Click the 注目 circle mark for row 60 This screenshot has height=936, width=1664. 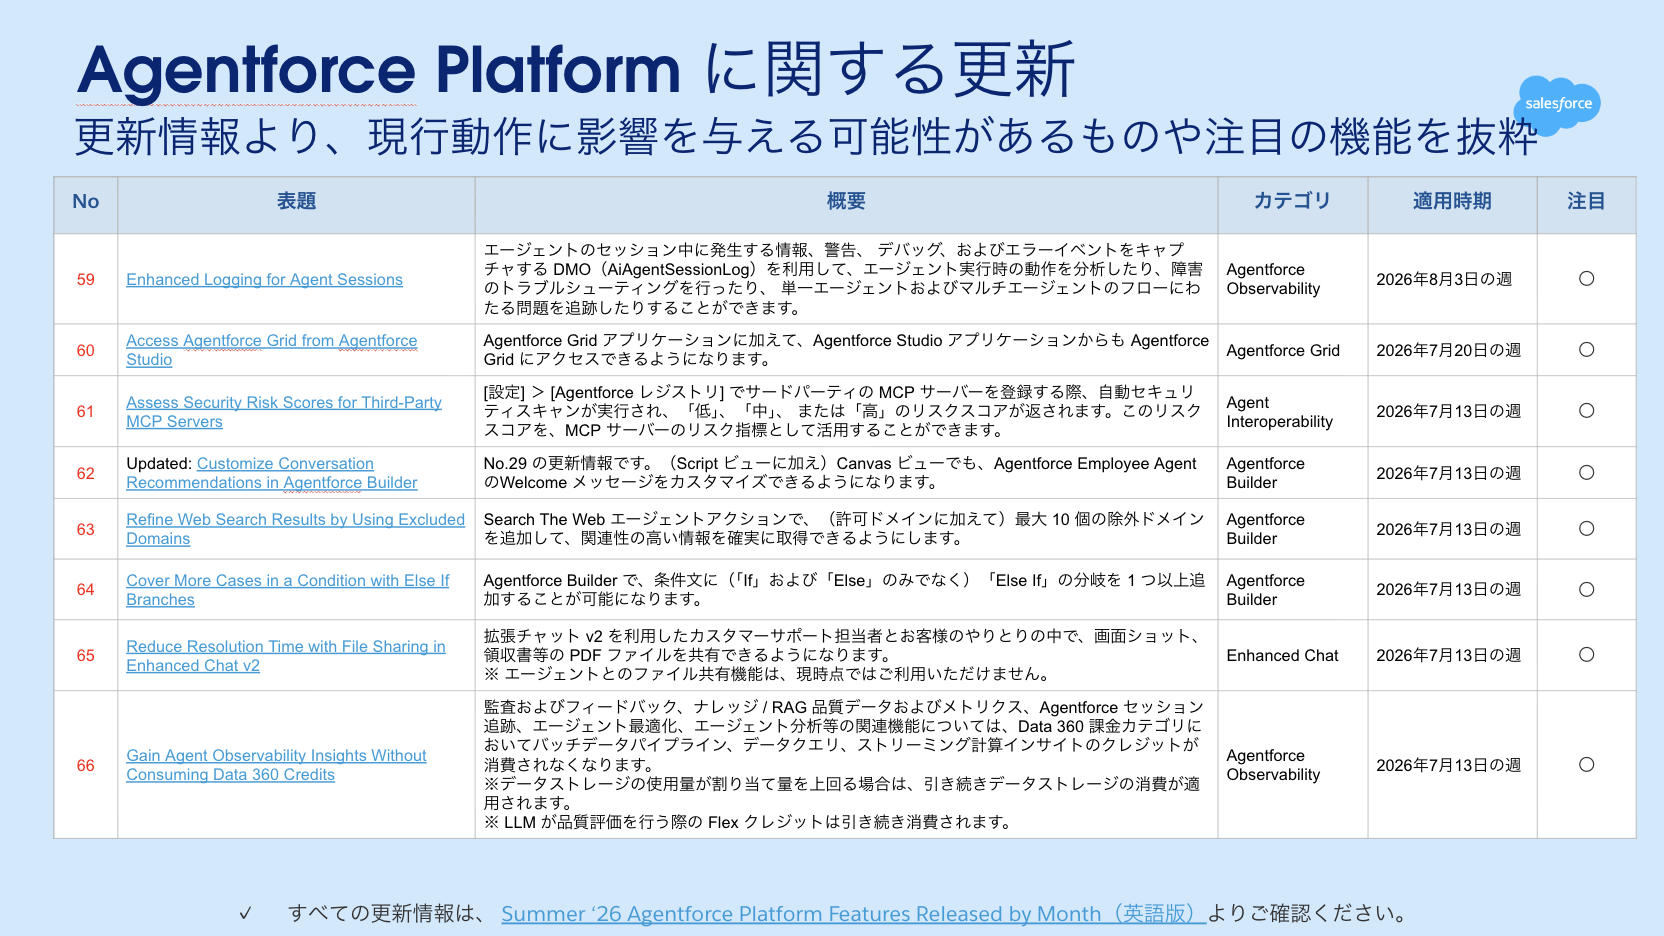pos(1586,350)
